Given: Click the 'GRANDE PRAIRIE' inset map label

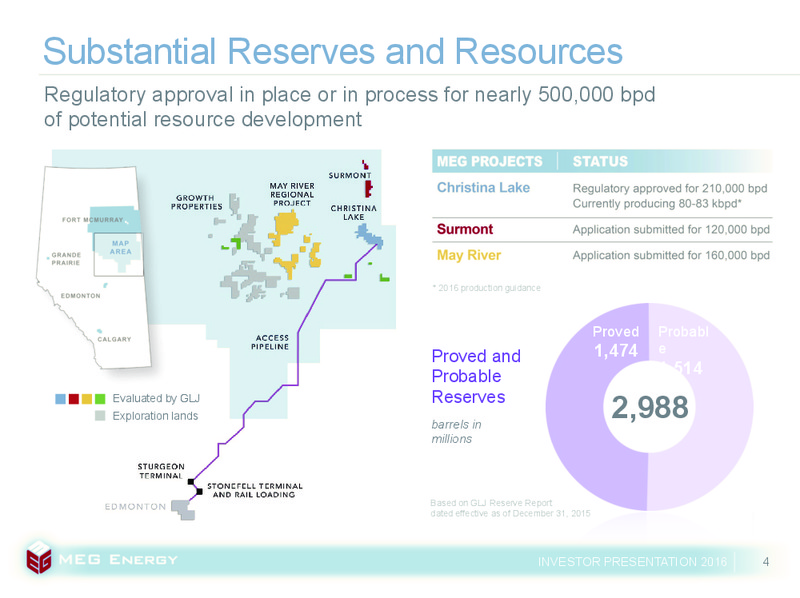Looking at the screenshot, I should click(66, 259).
